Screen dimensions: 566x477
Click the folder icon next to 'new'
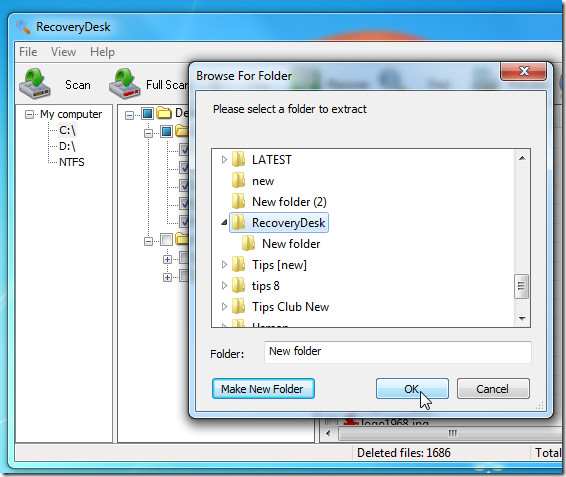coord(238,180)
